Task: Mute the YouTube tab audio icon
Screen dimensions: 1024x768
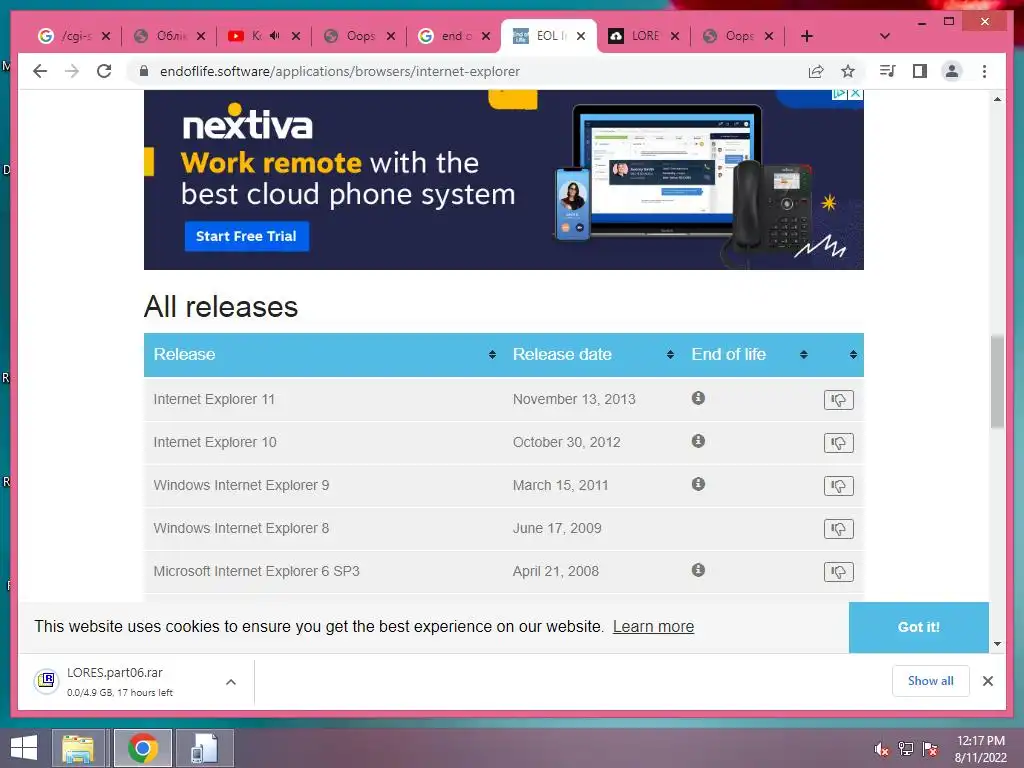Action: point(275,36)
